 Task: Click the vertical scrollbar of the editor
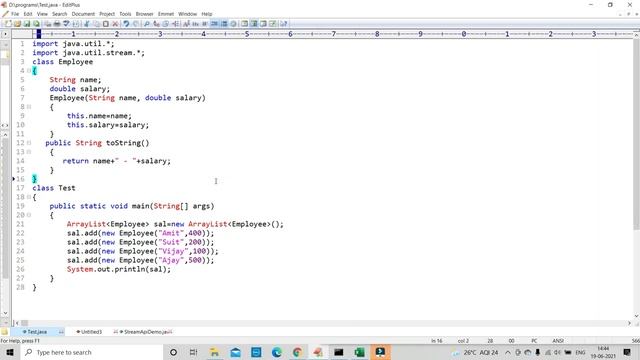click(x=636, y=135)
